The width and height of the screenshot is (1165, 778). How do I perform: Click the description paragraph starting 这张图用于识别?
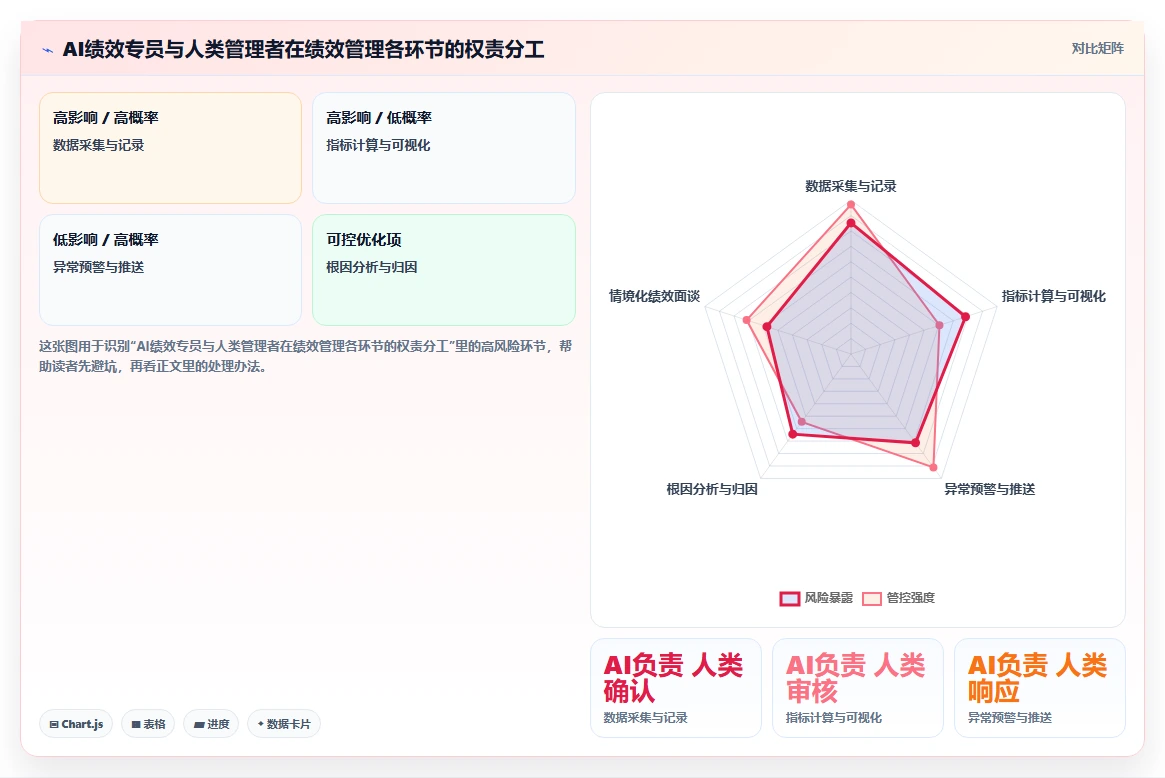click(x=305, y=356)
